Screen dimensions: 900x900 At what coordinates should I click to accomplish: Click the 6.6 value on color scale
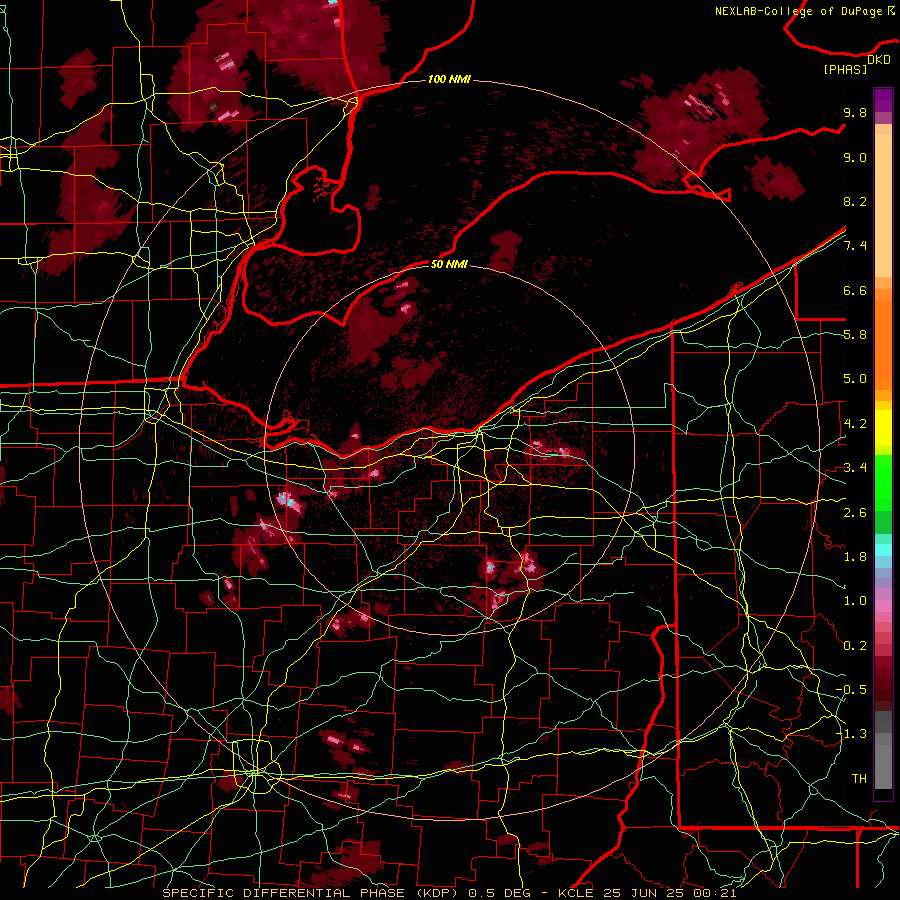855,290
